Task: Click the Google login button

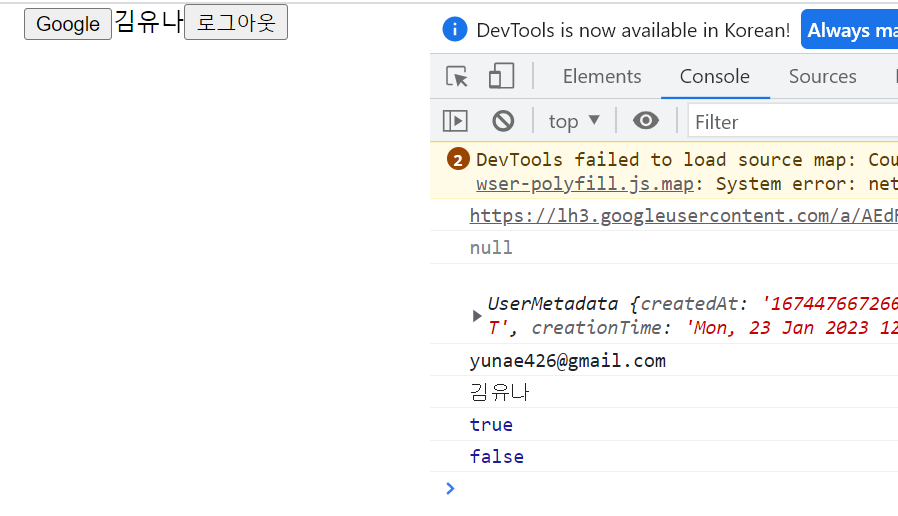Action: click(x=68, y=24)
